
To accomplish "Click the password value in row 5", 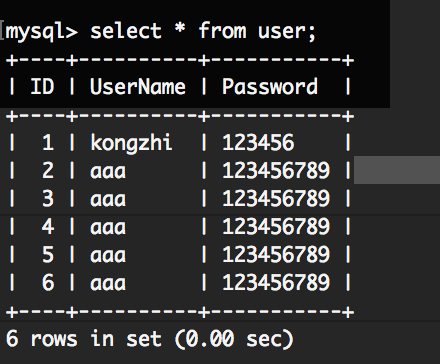I will click(x=276, y=254).
